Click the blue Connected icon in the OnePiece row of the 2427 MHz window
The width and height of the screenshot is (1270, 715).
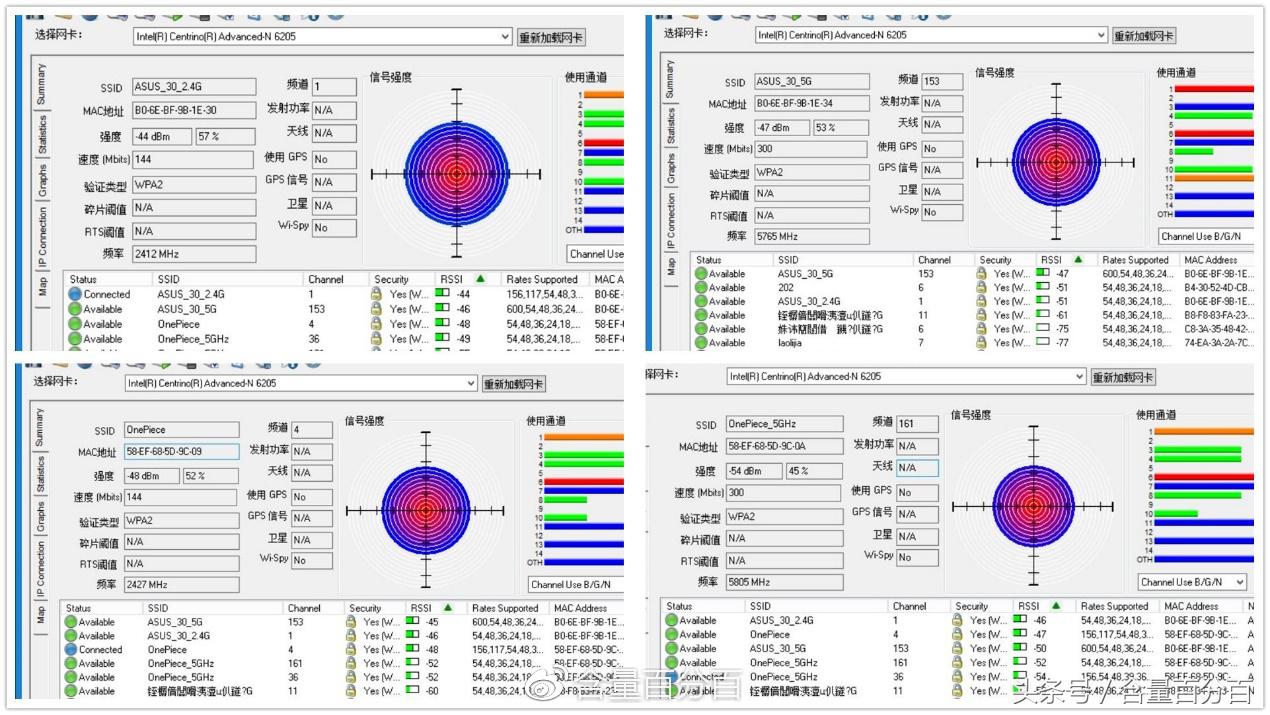click(71, 650)
